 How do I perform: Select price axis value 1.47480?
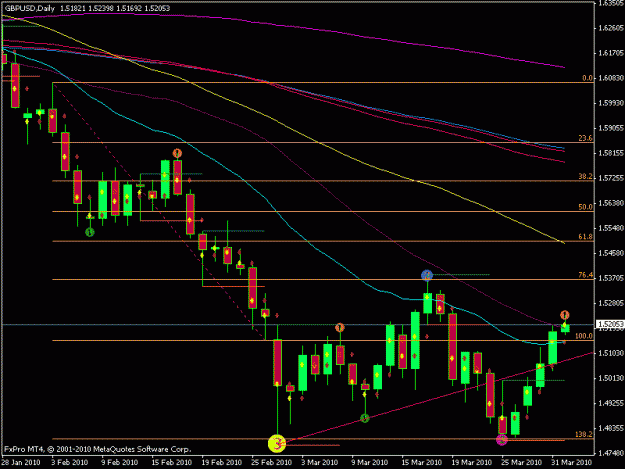[611, 453]
